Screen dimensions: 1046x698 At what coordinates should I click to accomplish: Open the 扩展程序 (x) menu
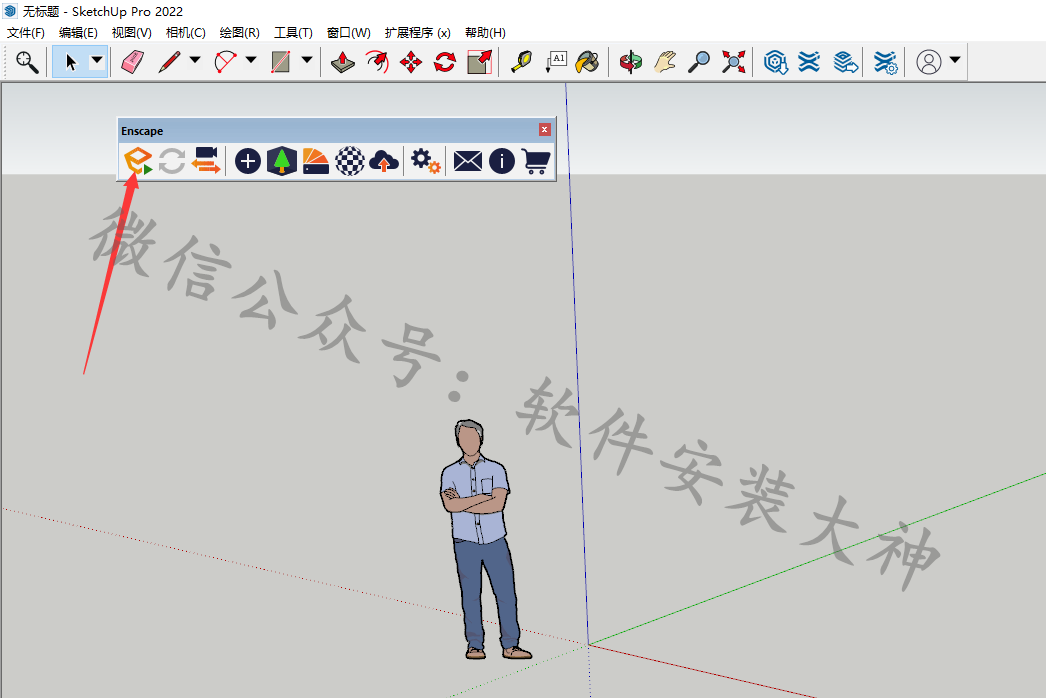click(418, 33)
